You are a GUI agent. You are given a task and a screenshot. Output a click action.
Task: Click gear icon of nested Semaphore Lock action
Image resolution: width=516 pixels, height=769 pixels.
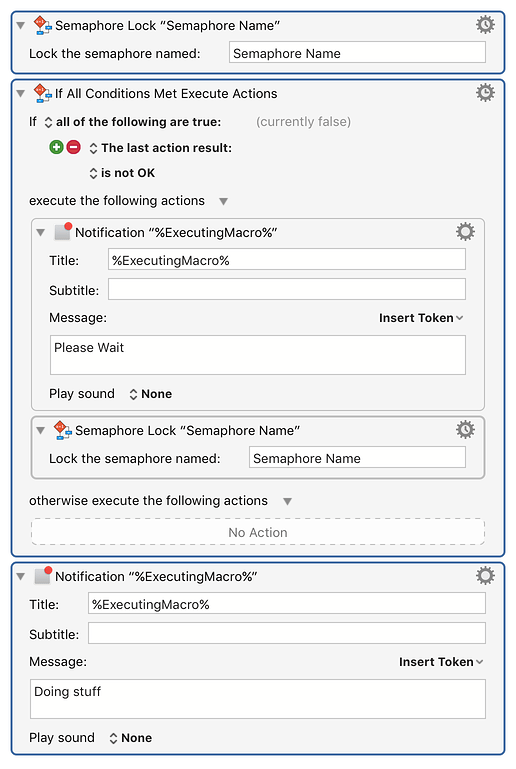pyautogui.click(x=465, y=430)
